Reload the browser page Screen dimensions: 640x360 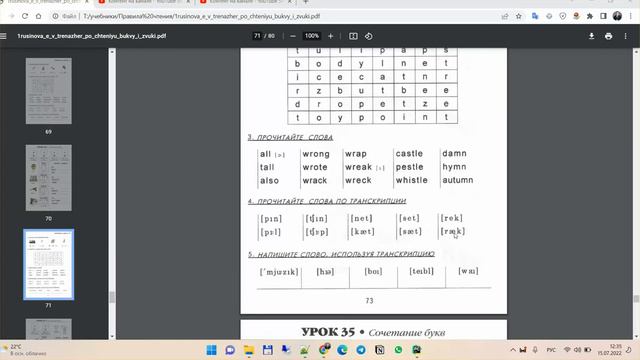coord(25,16)
